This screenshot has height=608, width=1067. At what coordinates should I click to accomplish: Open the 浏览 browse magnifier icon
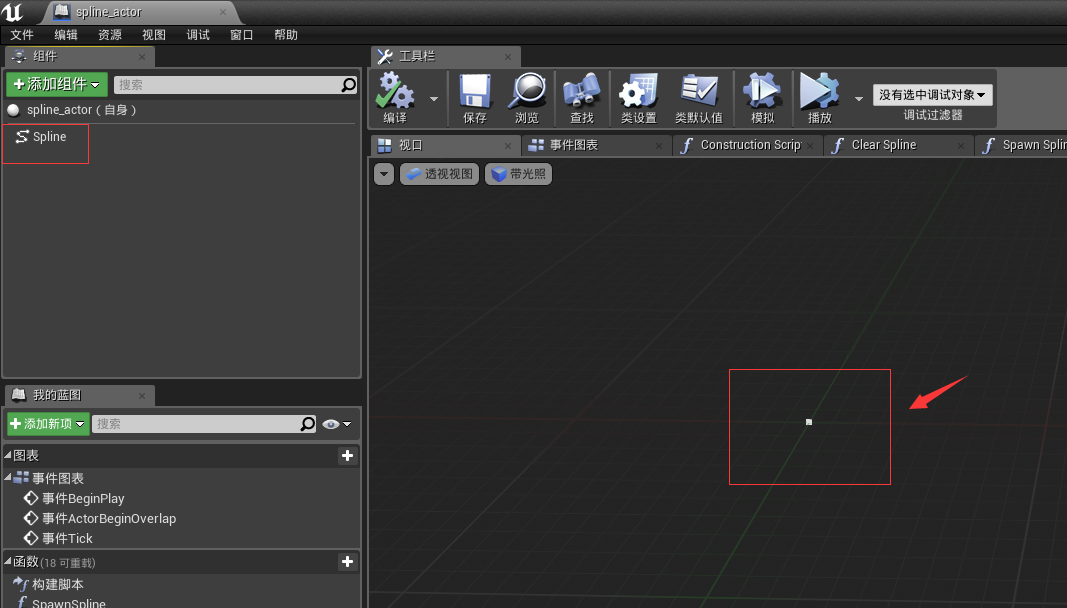coord(527,98)
